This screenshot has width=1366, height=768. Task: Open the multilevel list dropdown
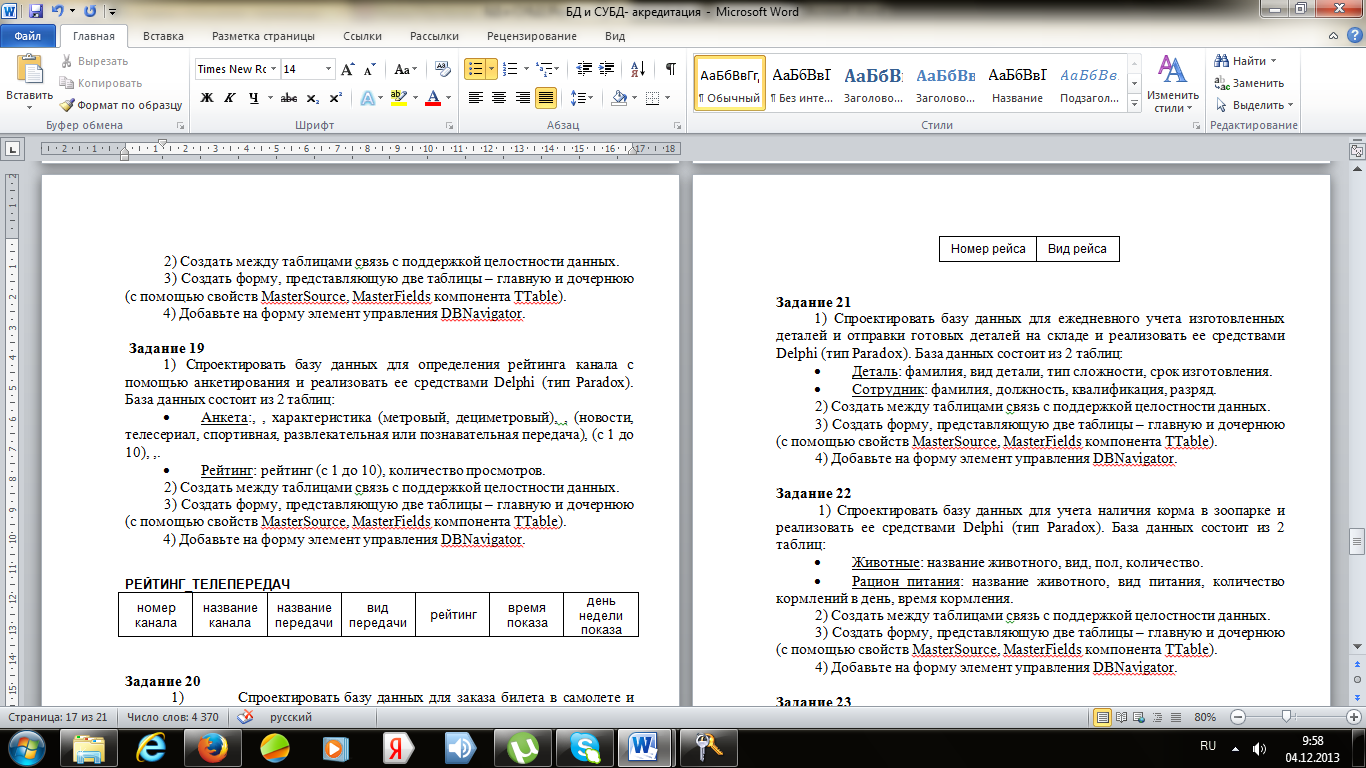pyautogui.click(x=557, y=69)
